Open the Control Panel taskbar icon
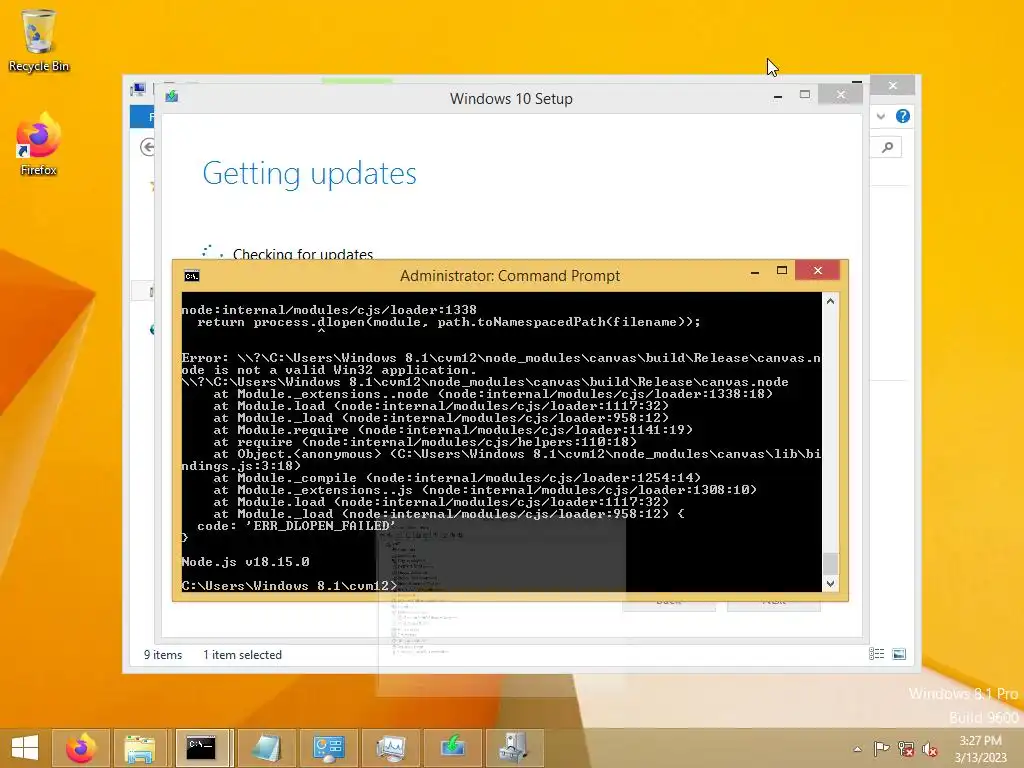 328,748
